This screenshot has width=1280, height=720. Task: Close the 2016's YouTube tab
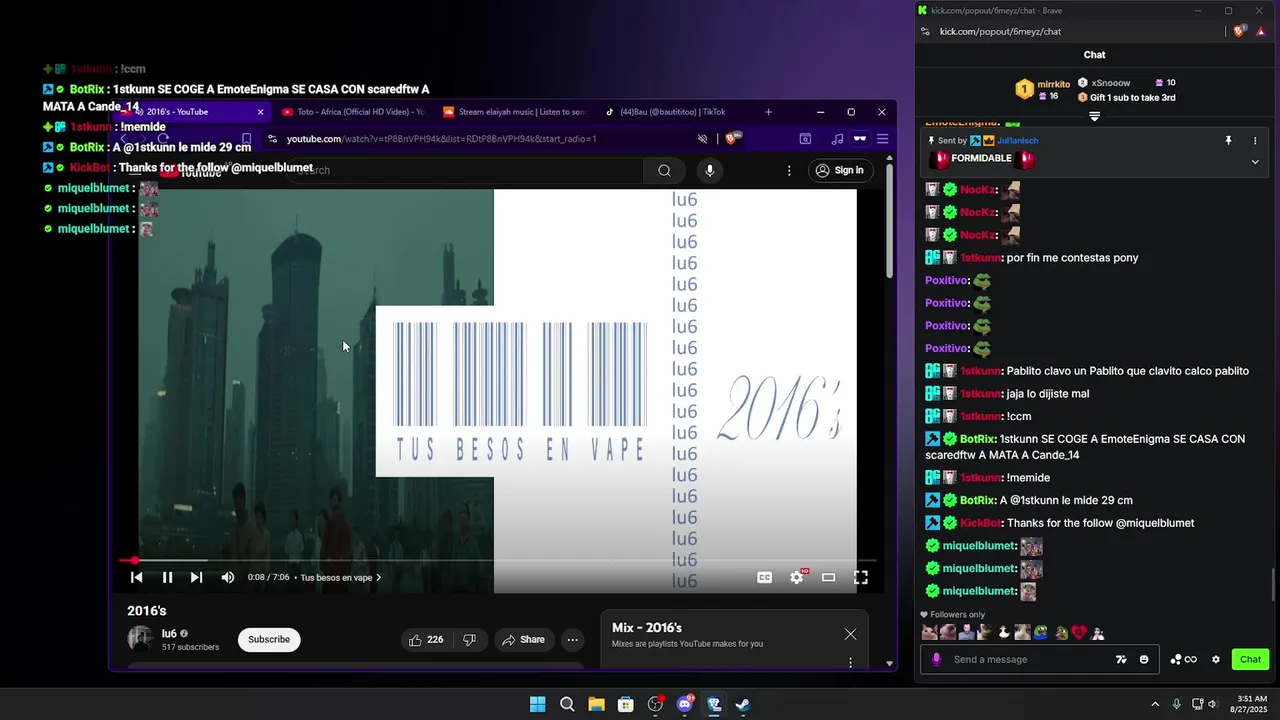pos(261,112)
